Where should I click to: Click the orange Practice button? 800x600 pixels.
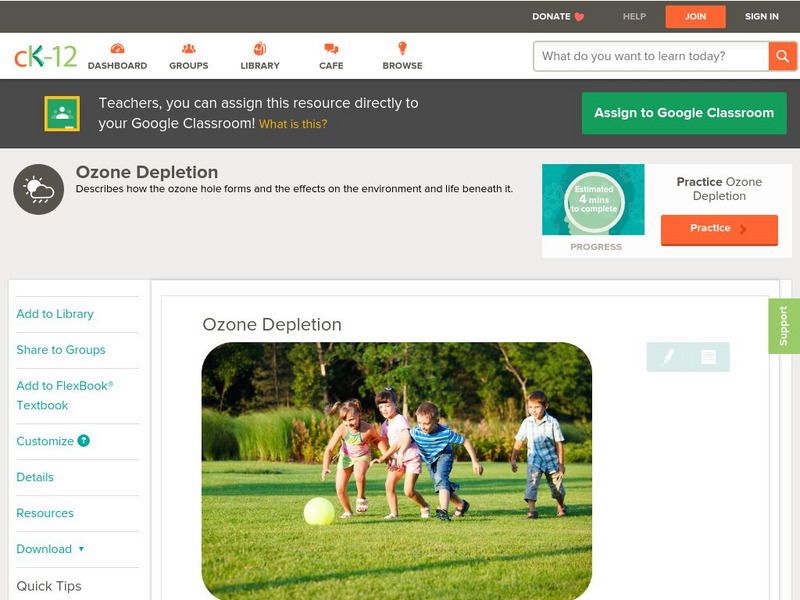(x=719, y=230)
